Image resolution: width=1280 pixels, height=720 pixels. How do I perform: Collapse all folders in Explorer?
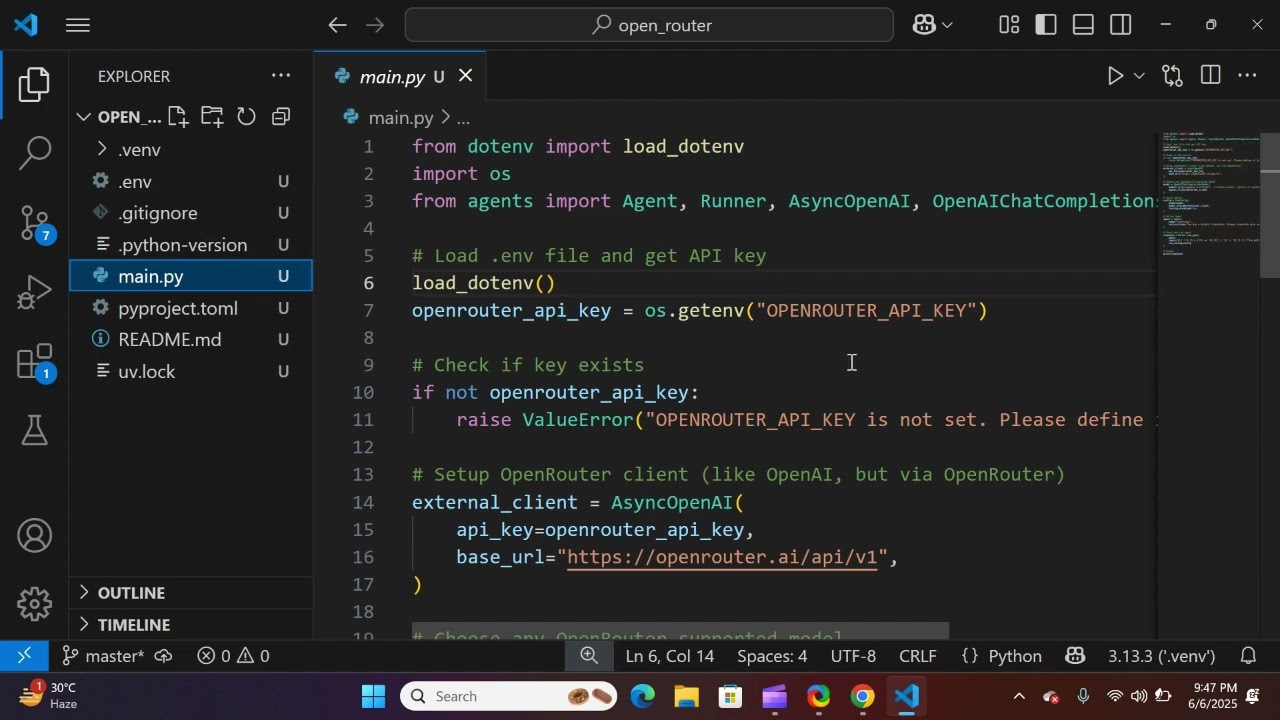tap(281, 117)
